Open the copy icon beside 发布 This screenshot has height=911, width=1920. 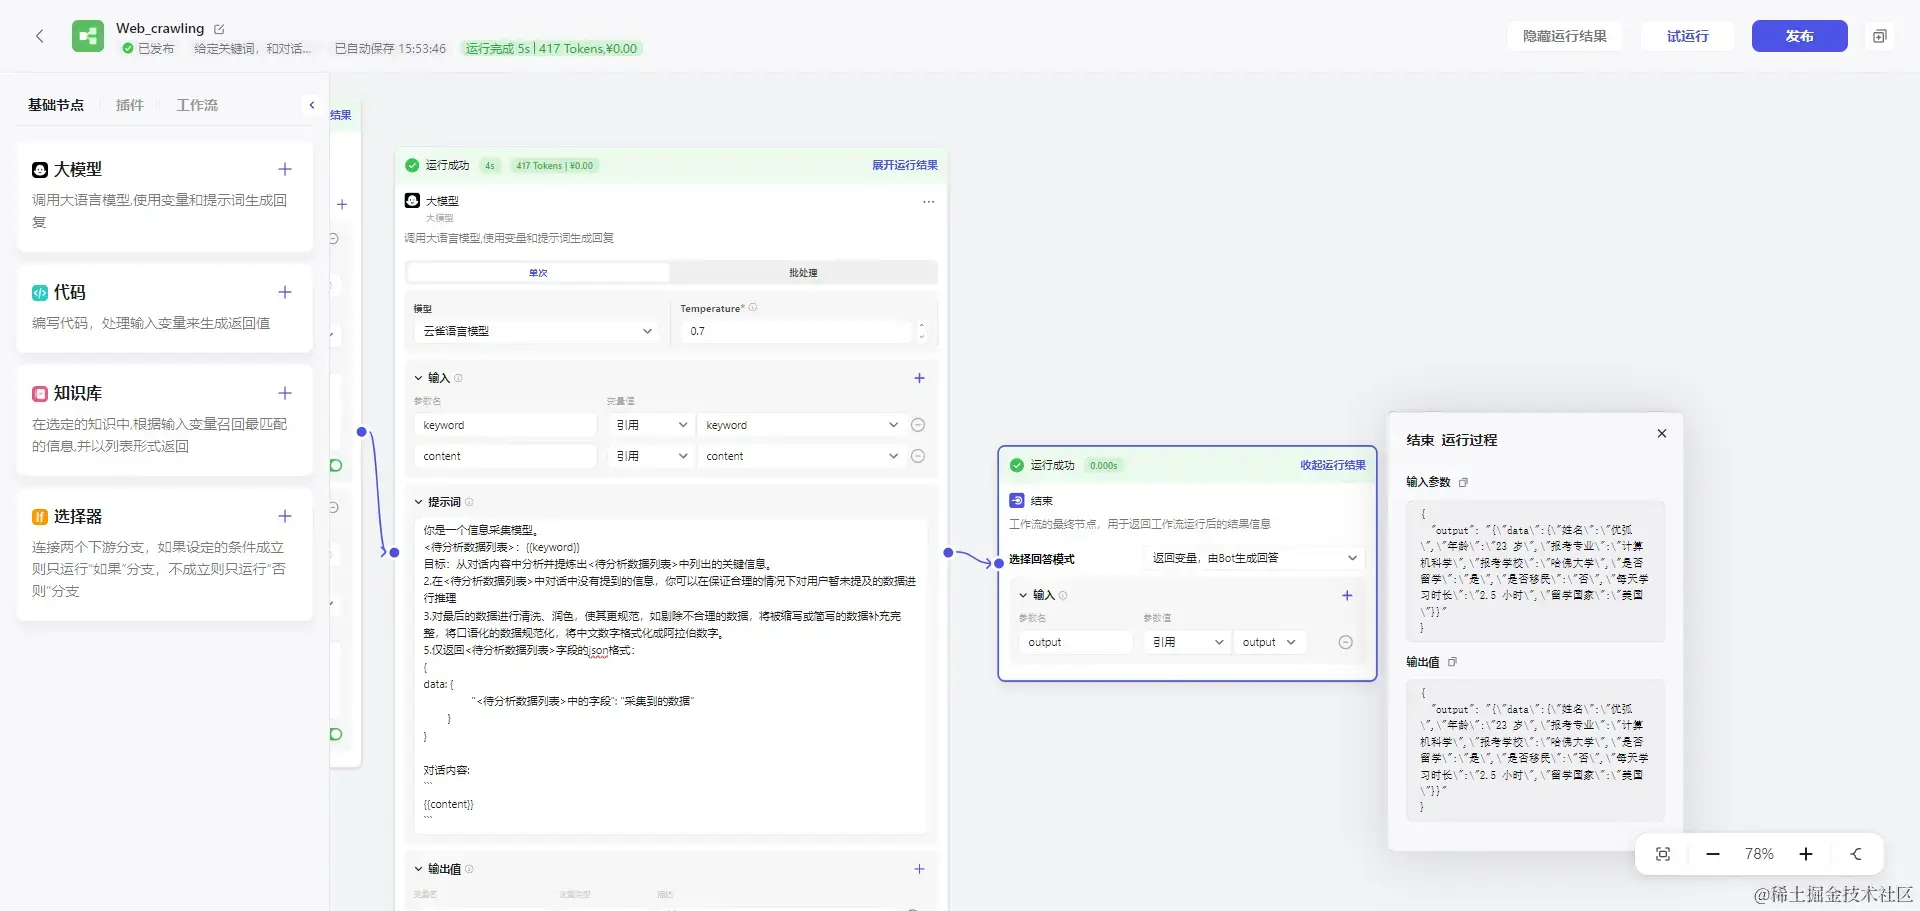click(x=1880, y=36)
